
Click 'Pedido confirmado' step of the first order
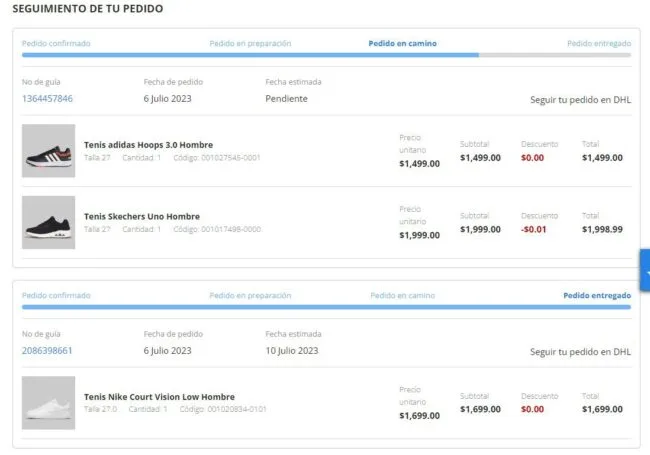point(56,44)
